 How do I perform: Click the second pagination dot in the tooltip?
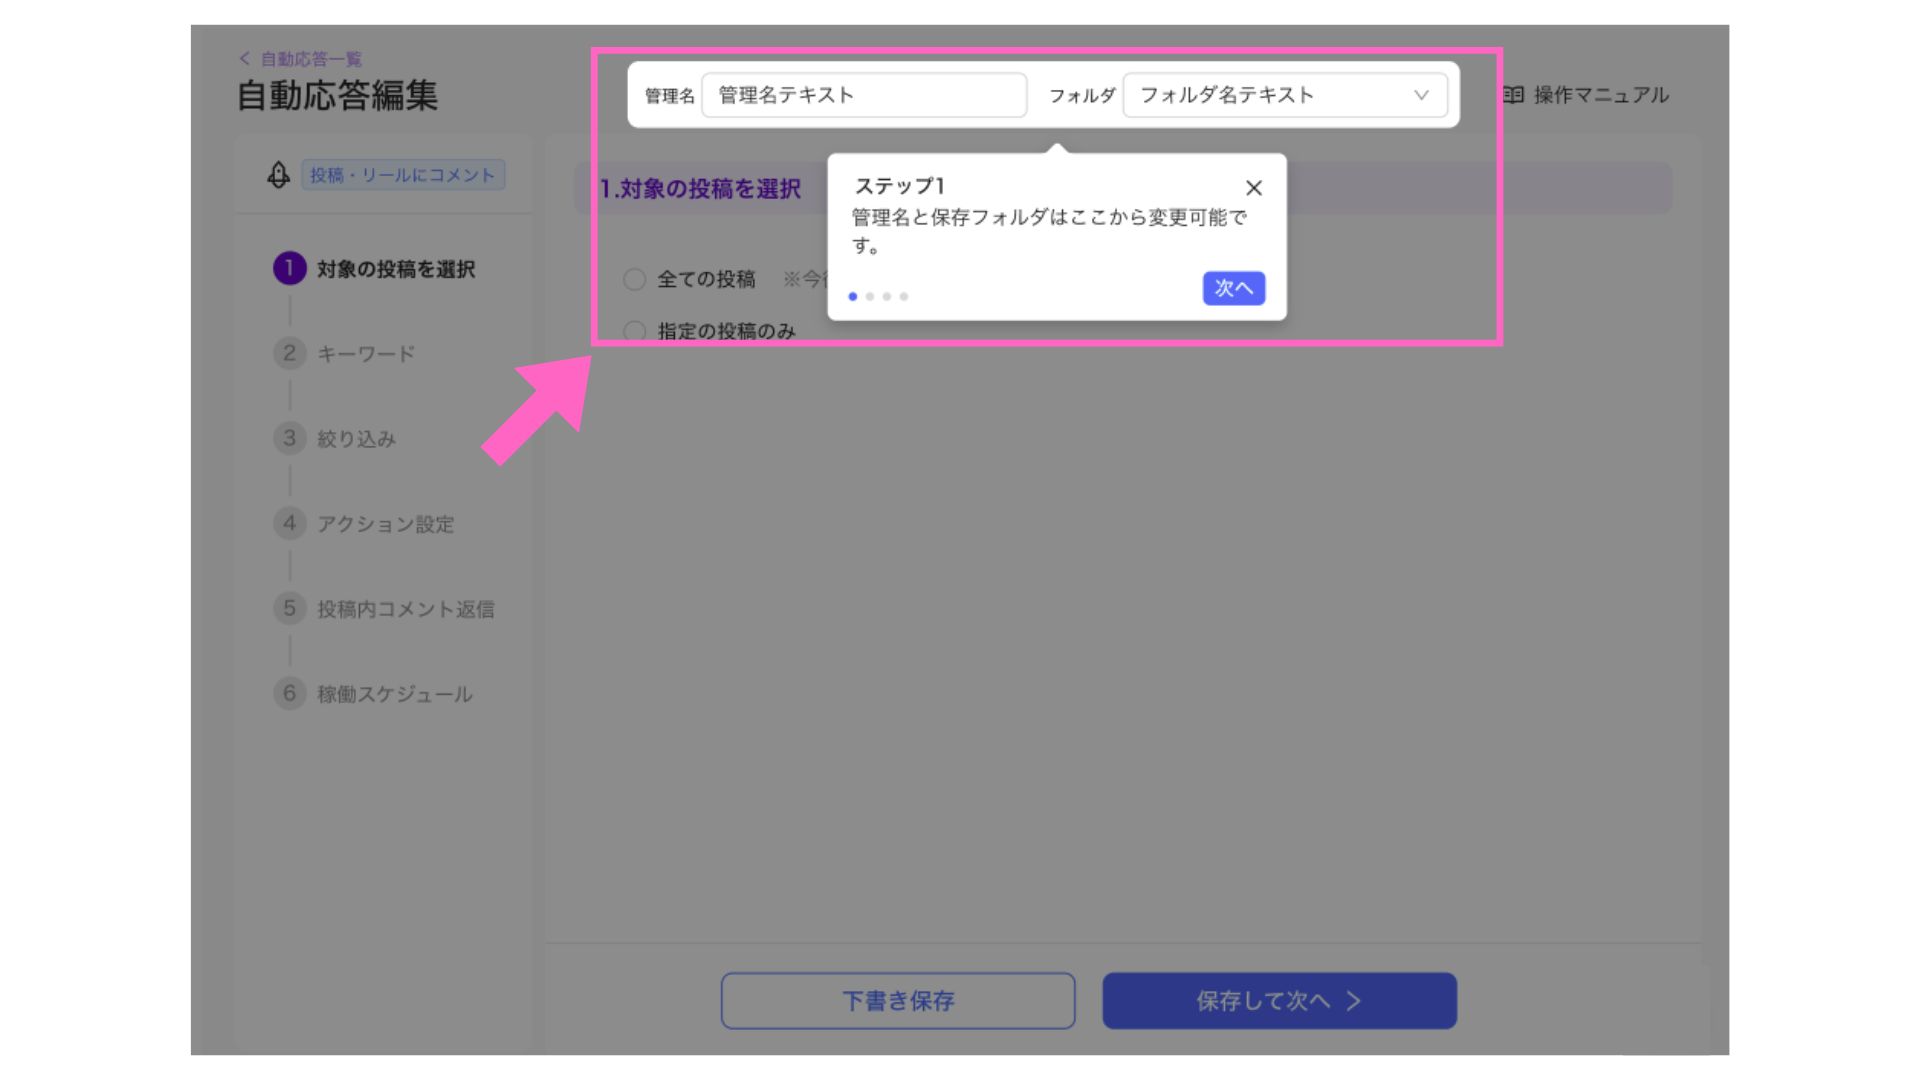tap(870, 296)
